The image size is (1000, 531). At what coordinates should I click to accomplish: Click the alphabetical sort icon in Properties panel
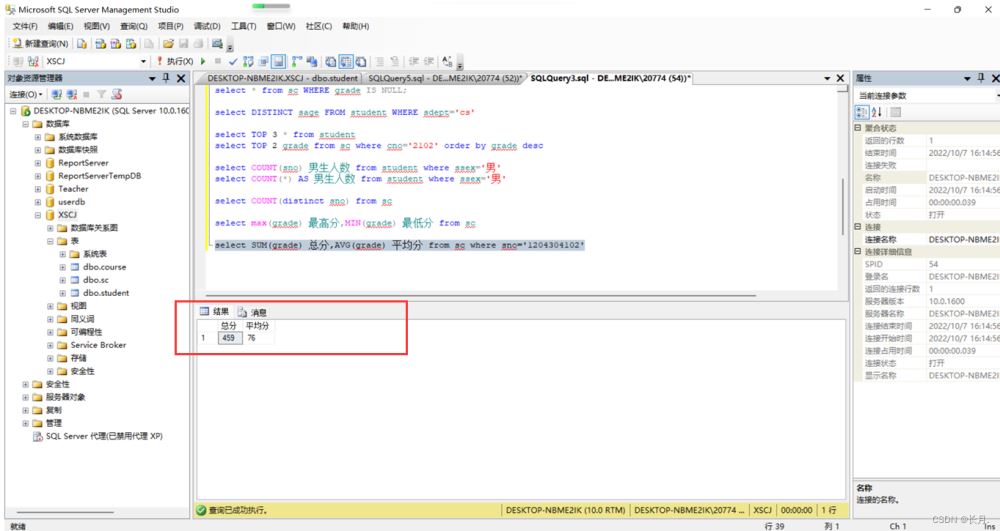pyautogui.click(x=876, y=112)
